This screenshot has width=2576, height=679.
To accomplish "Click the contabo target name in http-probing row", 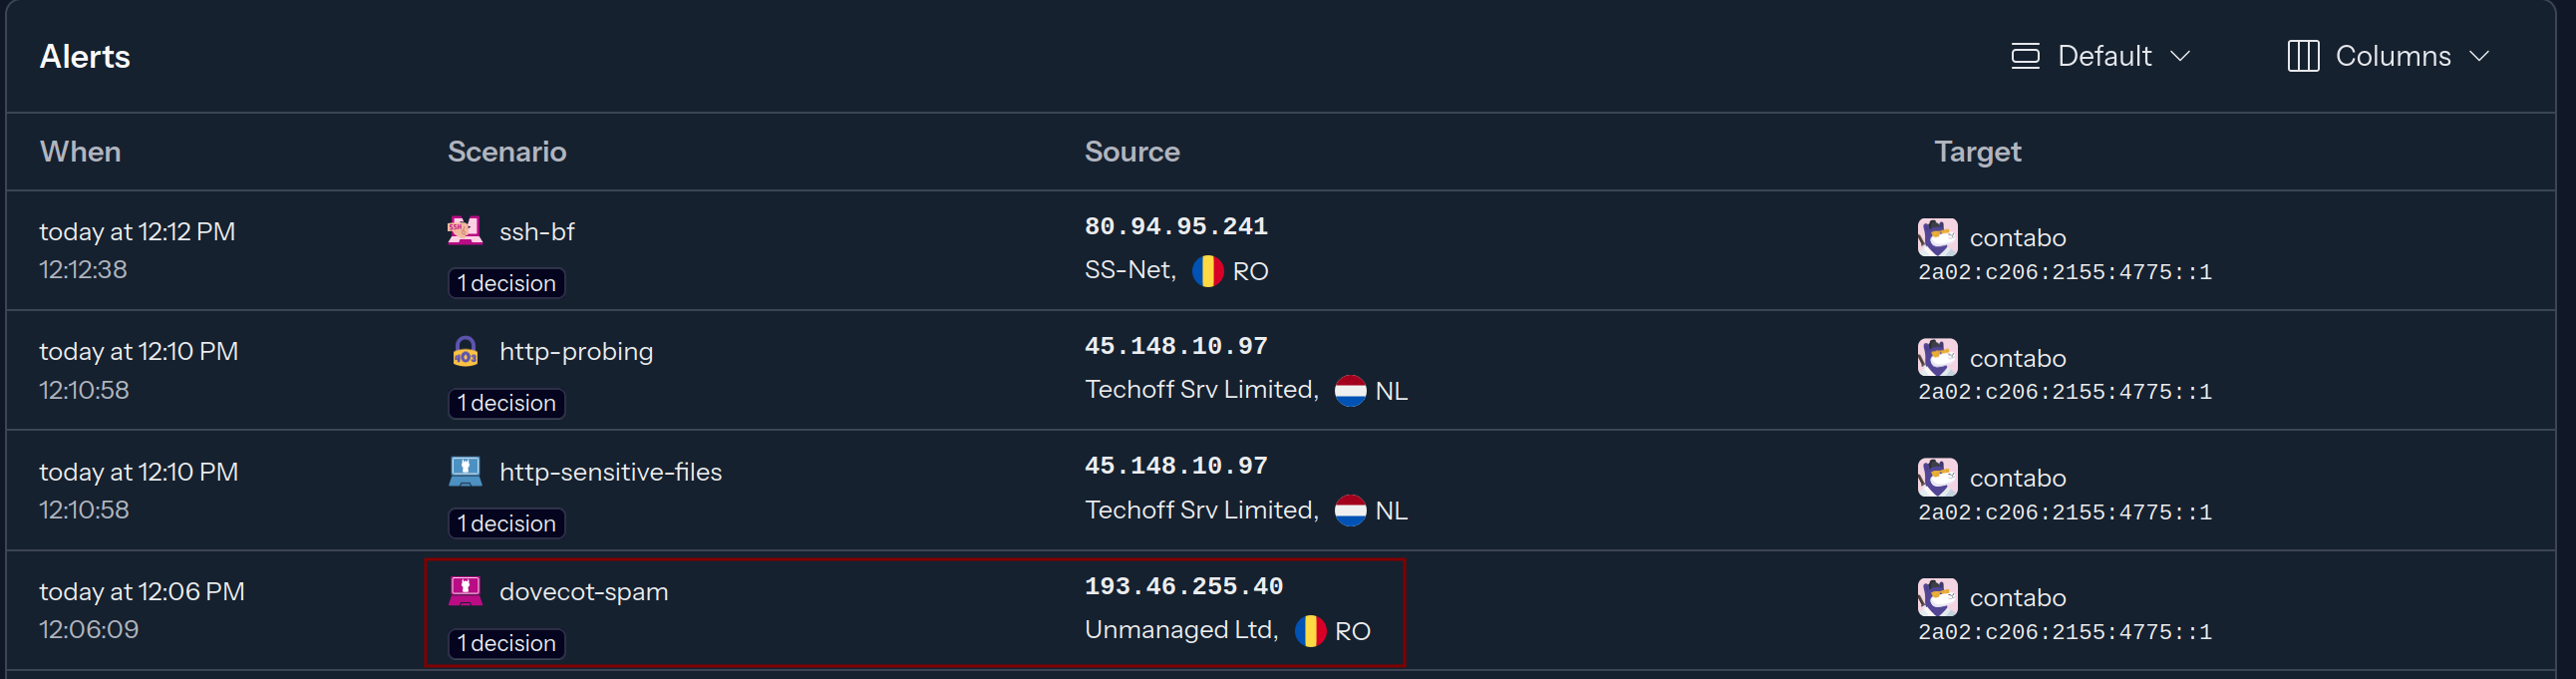I will (2017, 358).
